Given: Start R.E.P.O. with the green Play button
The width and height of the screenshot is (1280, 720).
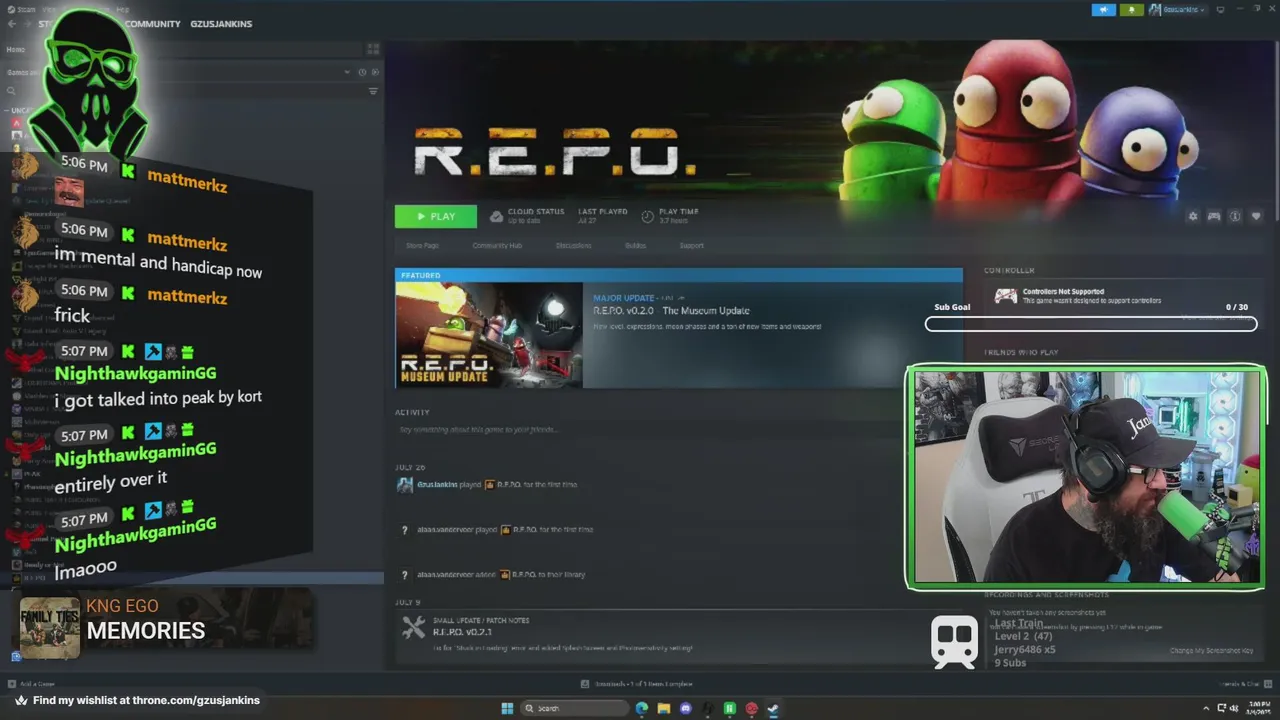Looking at the screenshot, I should tap(435, 216).
